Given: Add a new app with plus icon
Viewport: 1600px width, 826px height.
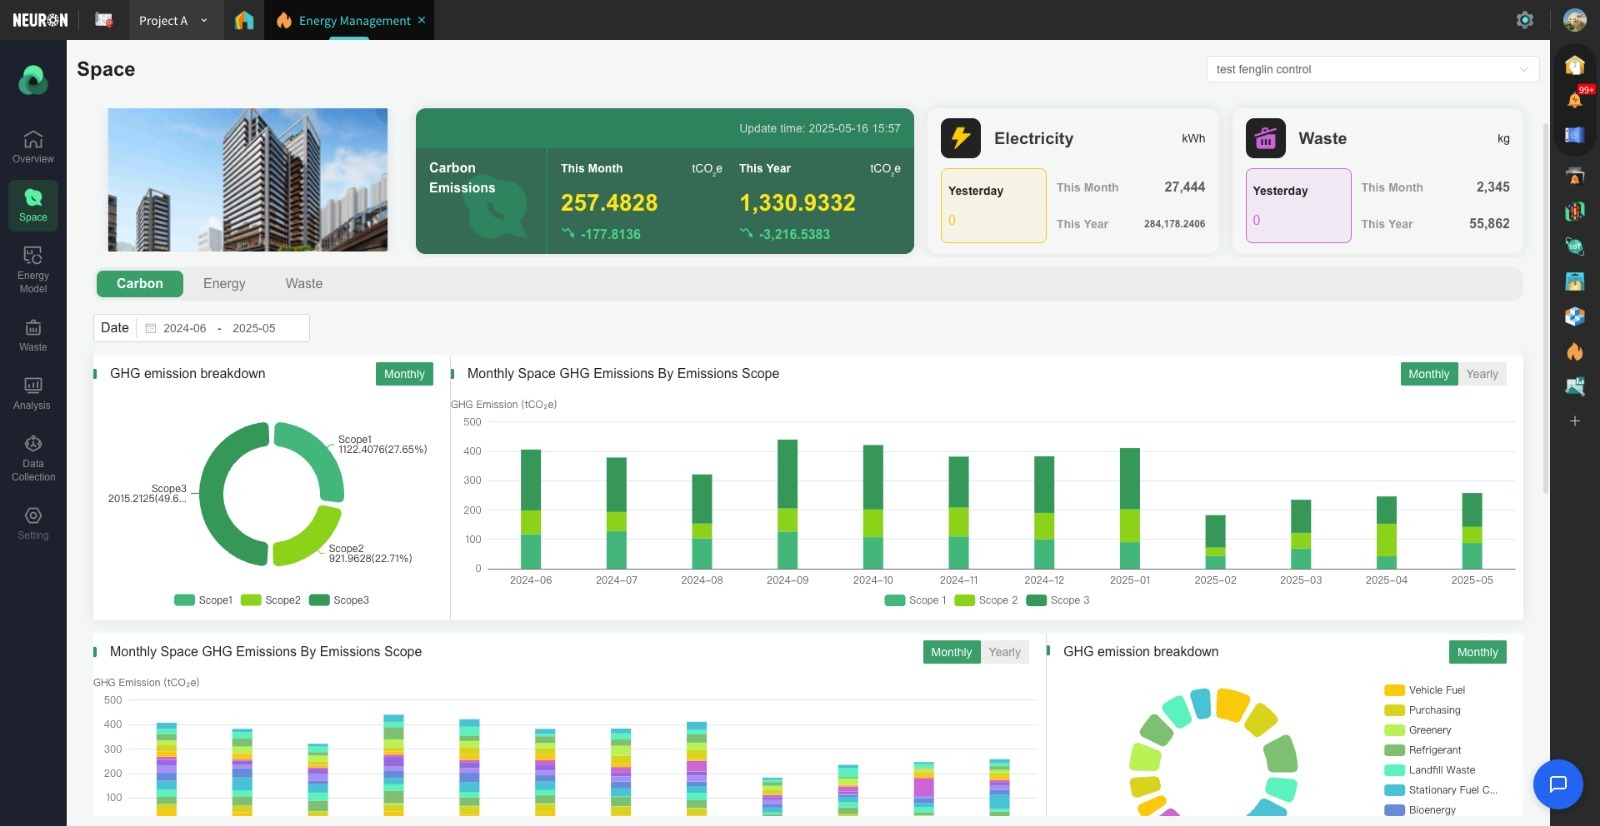Looking at the screenshot, I should tap(1575, 421).
